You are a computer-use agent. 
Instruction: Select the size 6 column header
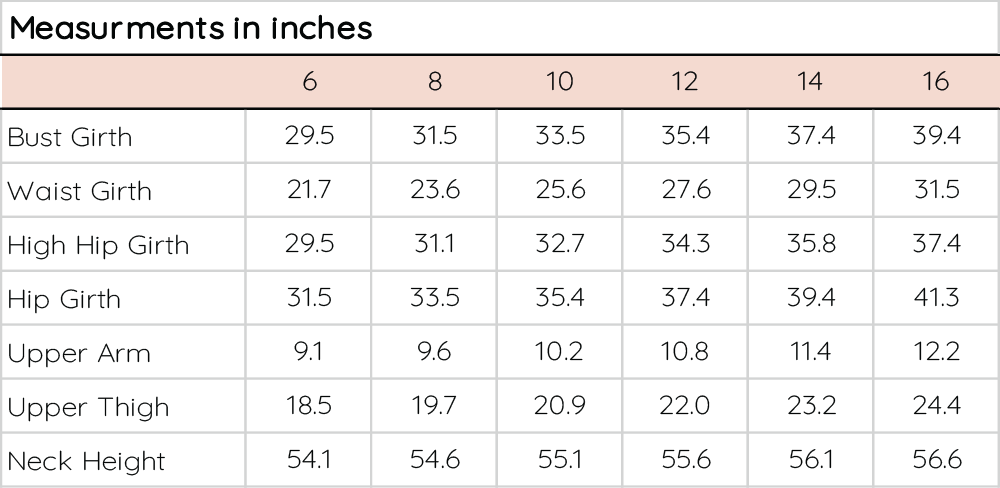pos(309,82)
